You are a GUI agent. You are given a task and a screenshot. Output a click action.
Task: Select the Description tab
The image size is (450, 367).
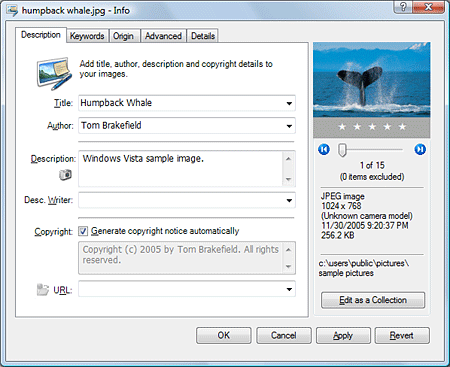[41, 35]
